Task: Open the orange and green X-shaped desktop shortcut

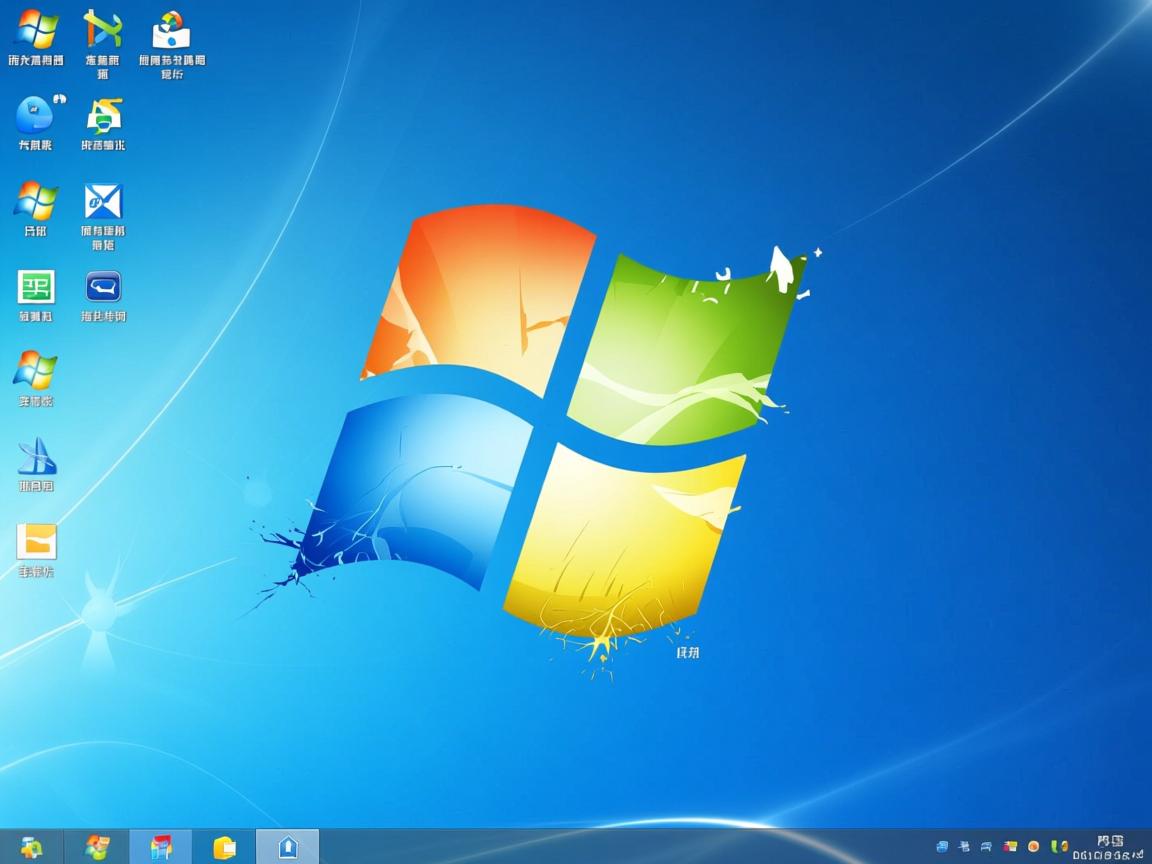Action: point(102,30)
